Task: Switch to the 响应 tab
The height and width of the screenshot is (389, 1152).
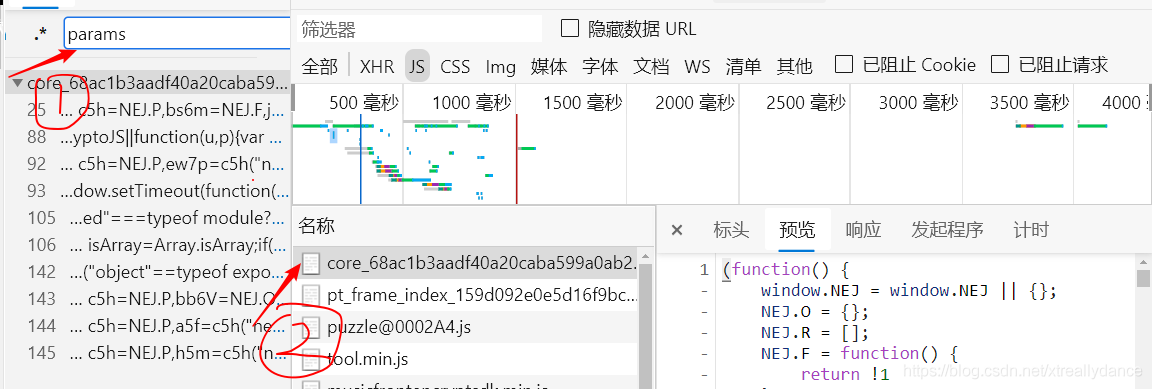Action: [863, 230]
